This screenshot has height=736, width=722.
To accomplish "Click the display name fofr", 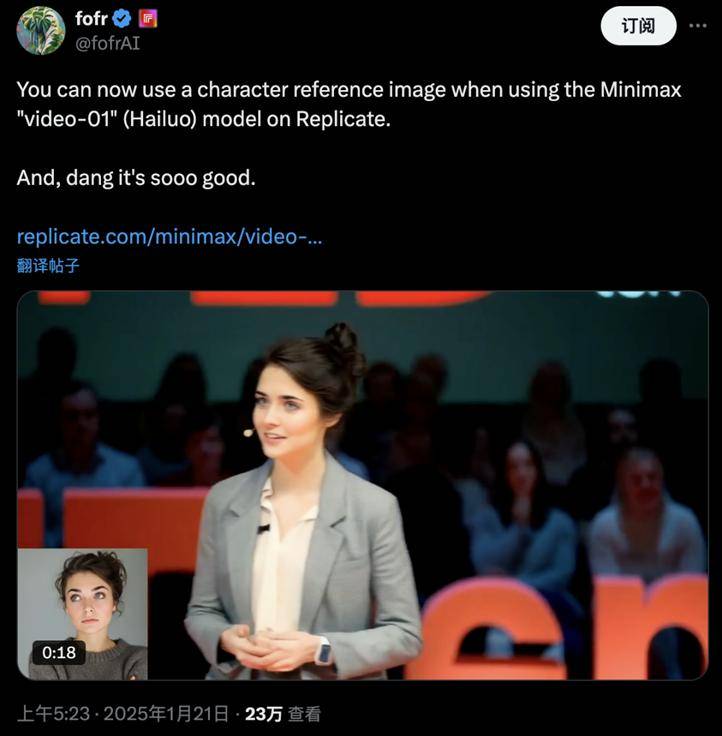I will click(92, 19).
